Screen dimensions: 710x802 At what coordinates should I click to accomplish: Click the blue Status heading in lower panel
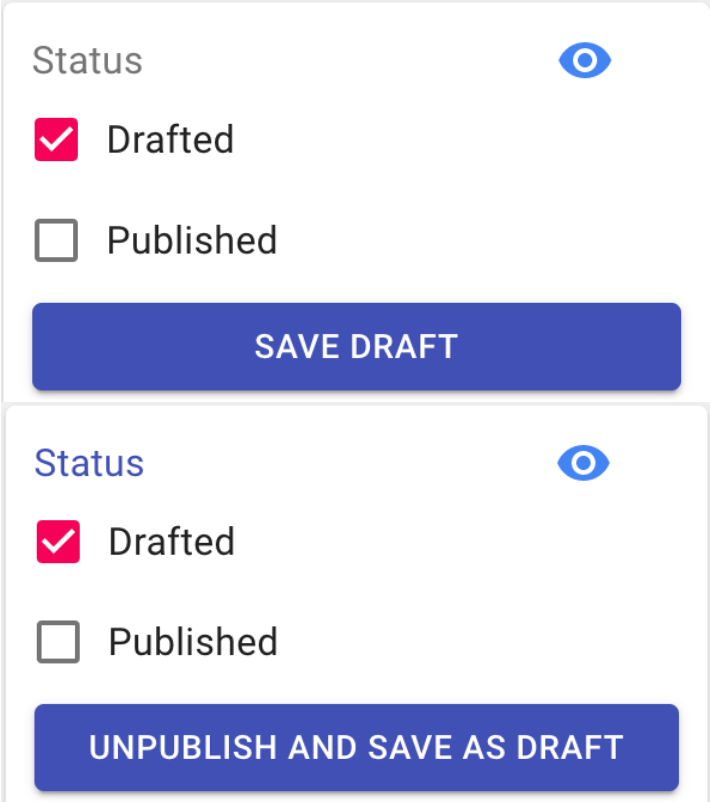point(89,463)
